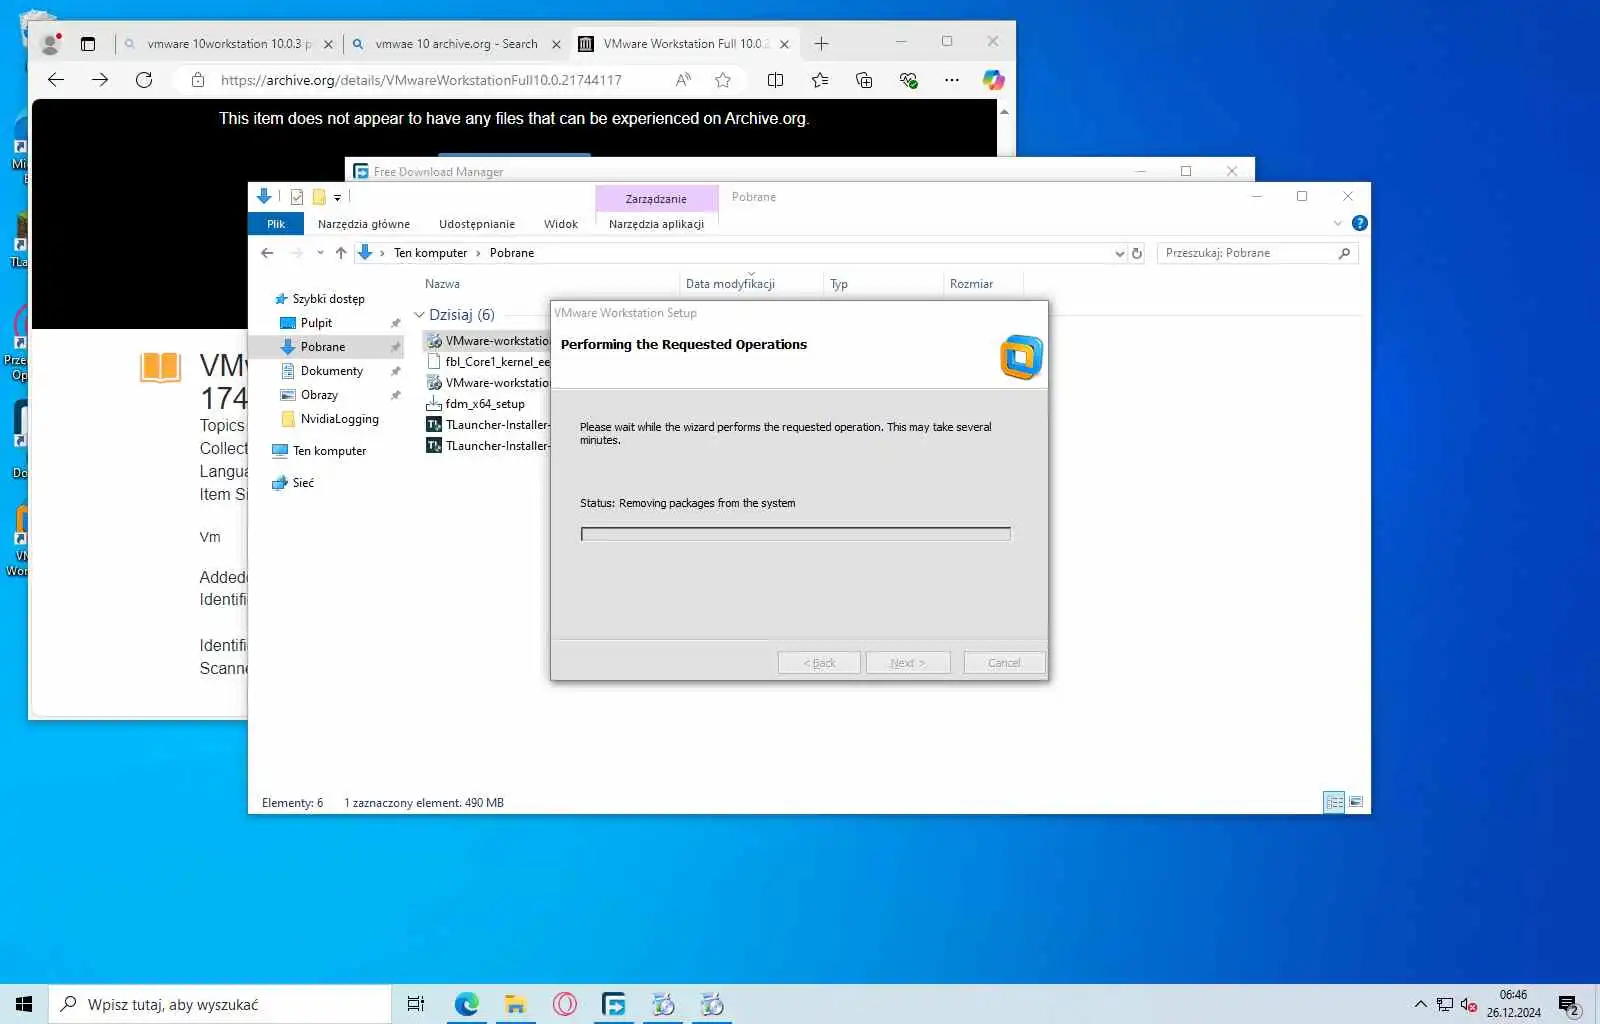Select Obrazy in the navigation pane
The height and width of the screenshot is (1024, 1600).
(319, 395)
